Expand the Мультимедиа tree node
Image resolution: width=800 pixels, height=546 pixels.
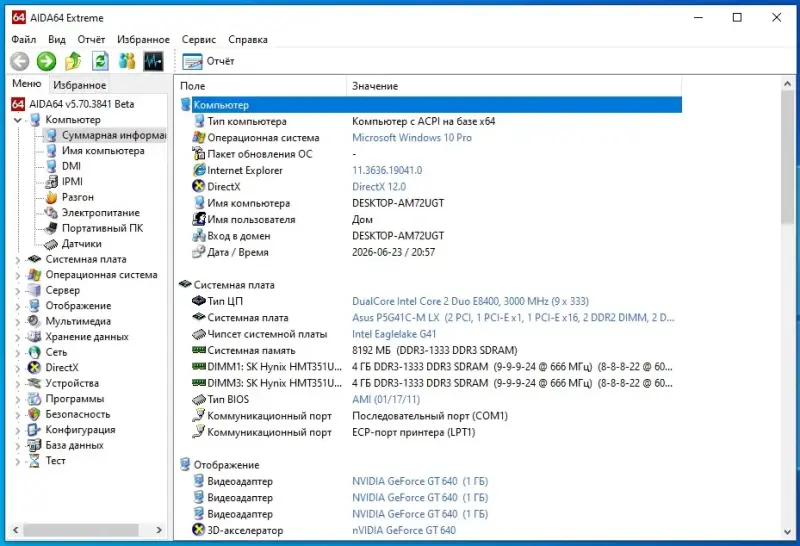18,321
